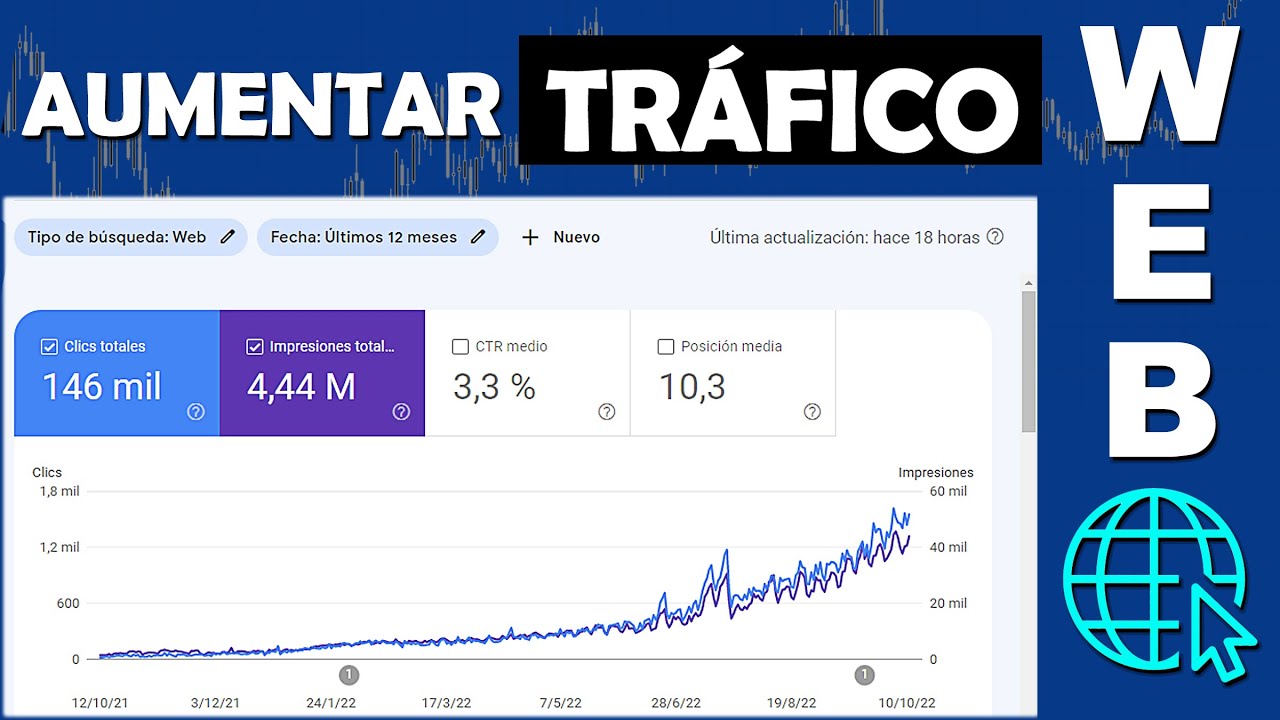Click the '12/10/21' date label
The image size is (1280, 720).
click(99, 703)
